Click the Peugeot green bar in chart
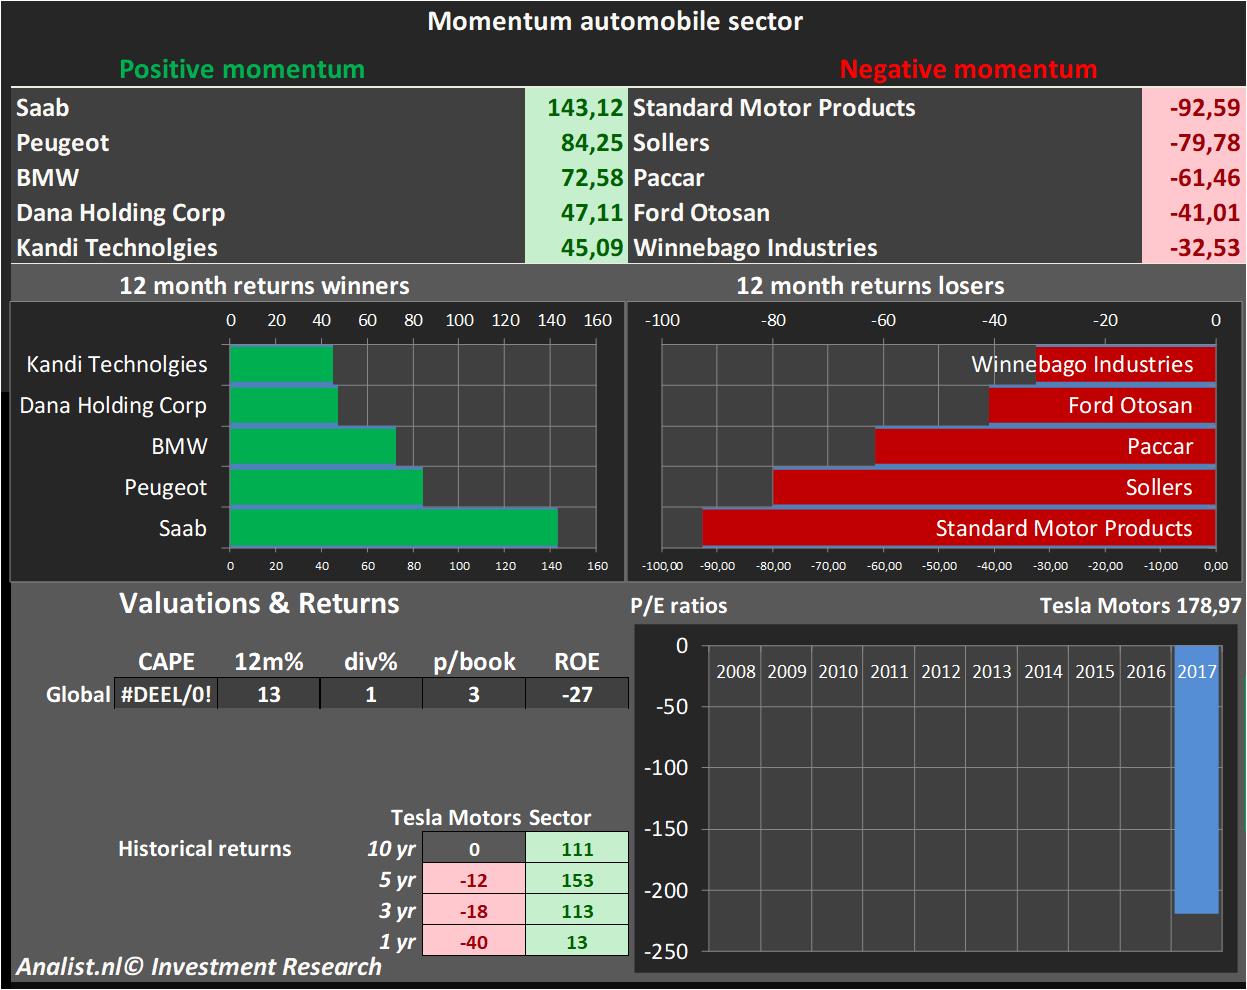Image resolution: width=1247 pixels, height=990 pixels. (x=326, y=487)
